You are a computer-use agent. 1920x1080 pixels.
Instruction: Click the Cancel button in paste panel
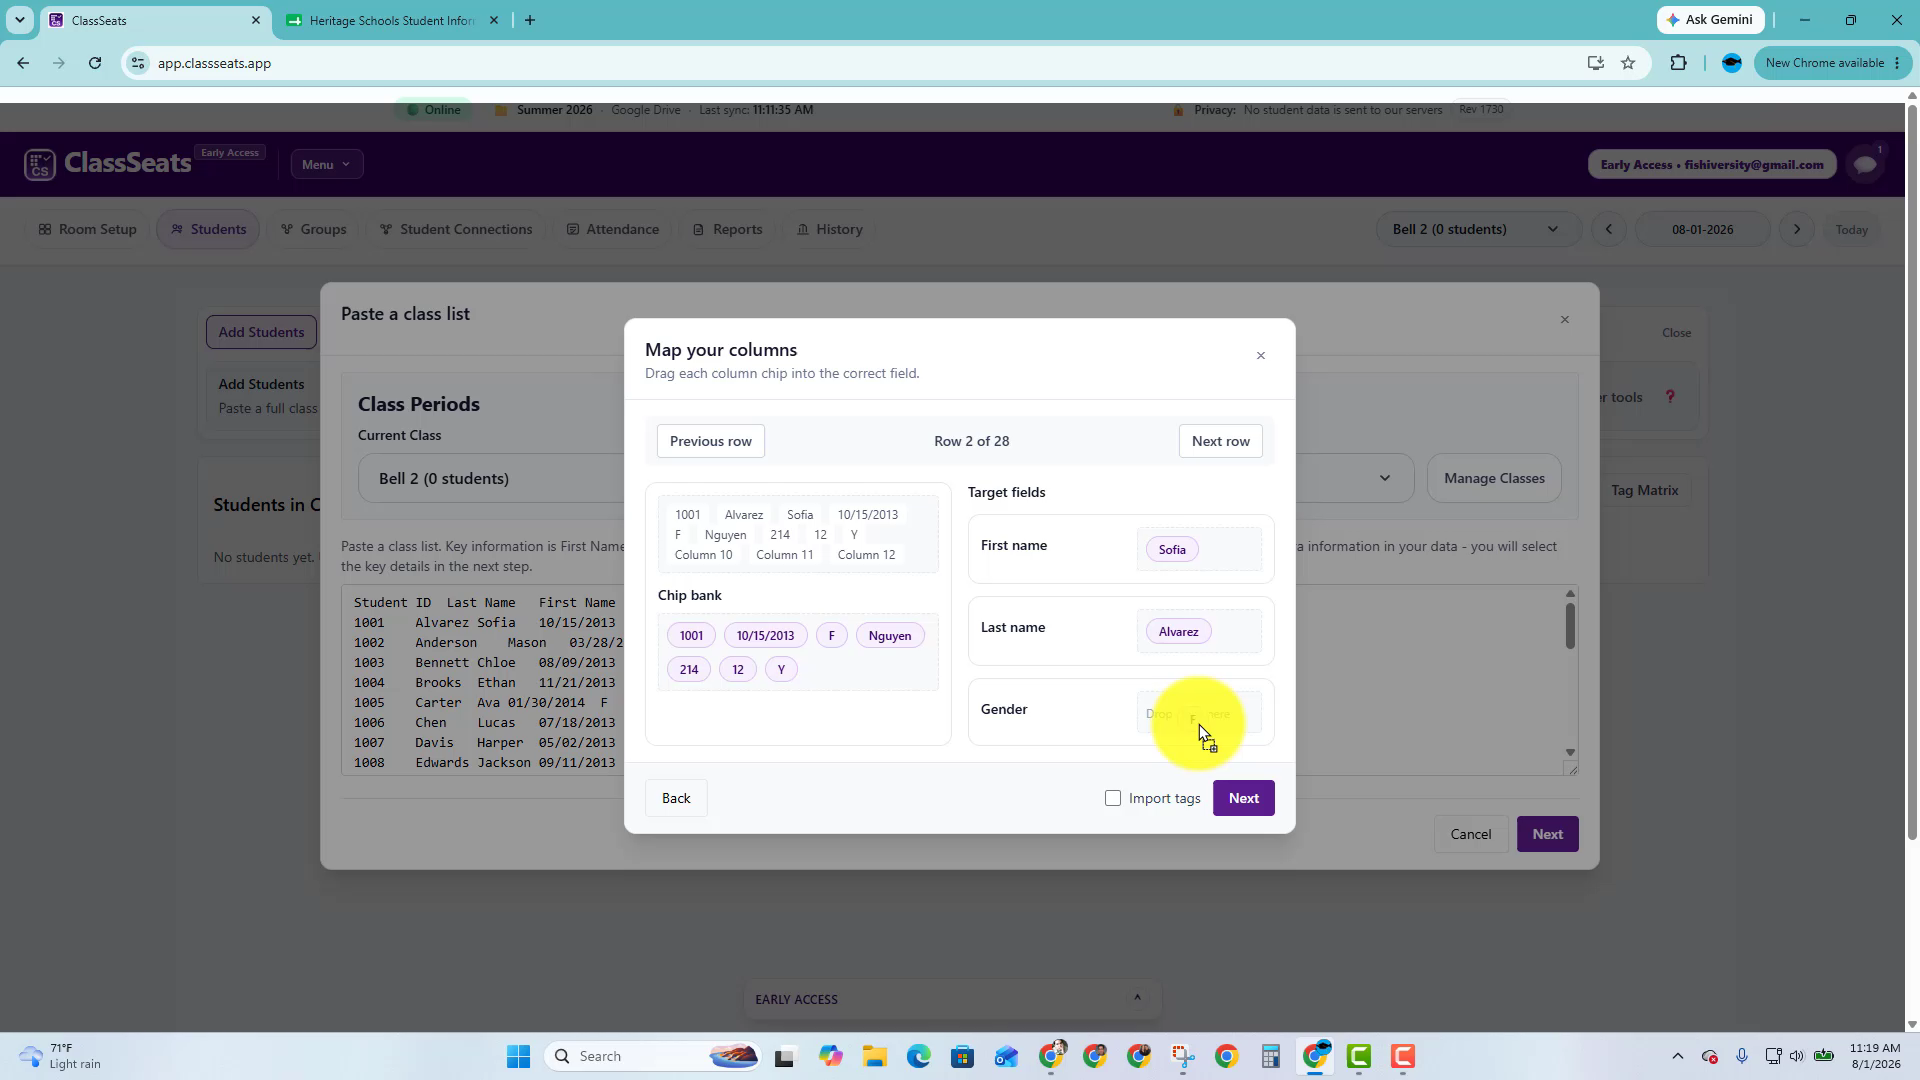click(1471, 834)
